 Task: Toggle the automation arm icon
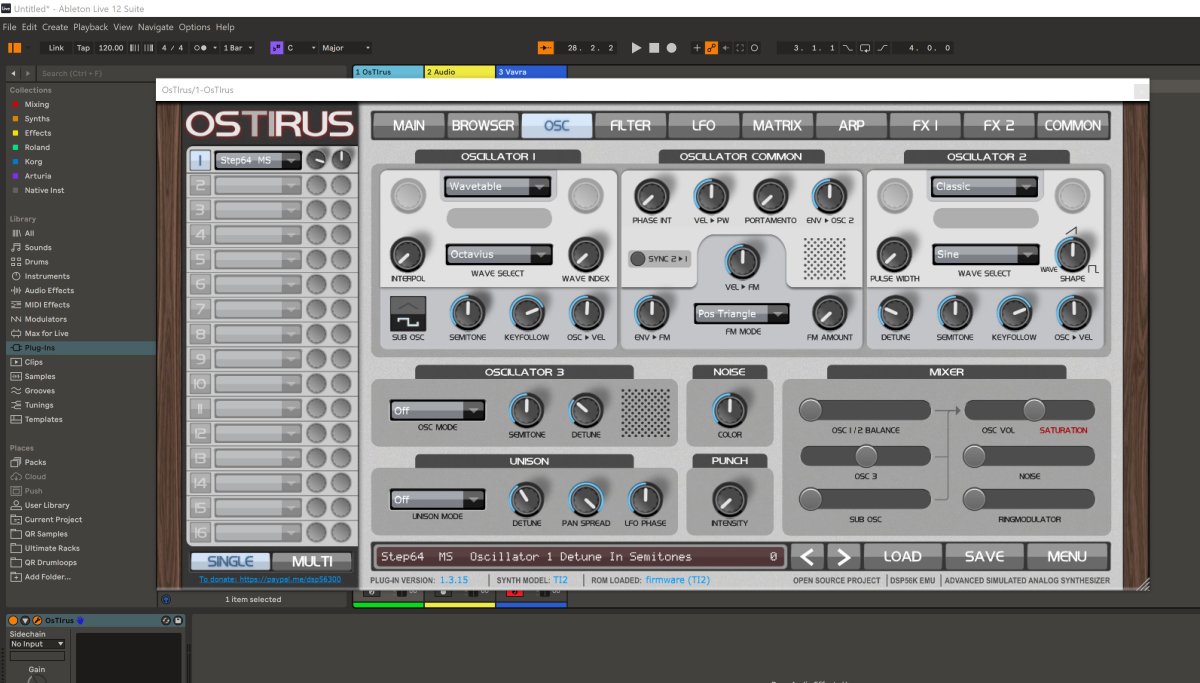(x=711, y=47)
